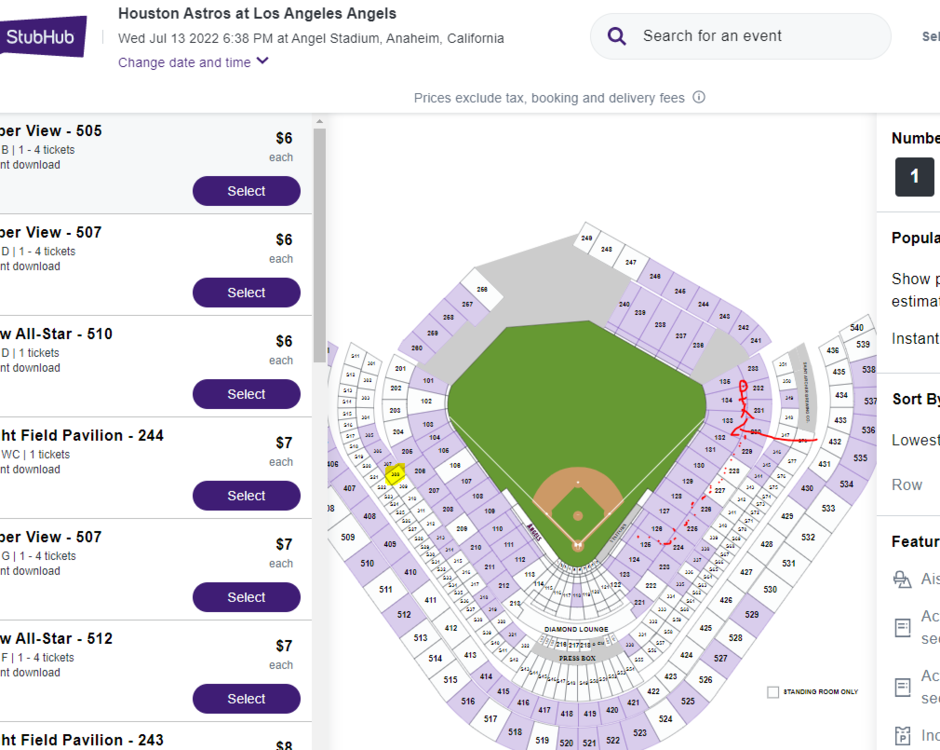Viewport: 940px width, 750px height.
Task: Toggle the Standing Room Only box
Action: (773, 692)
